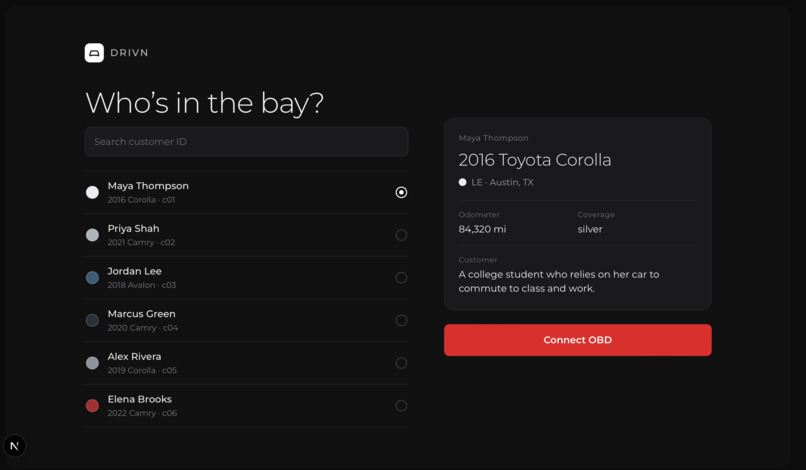Viewport: 806px width, 470px height.
Task: Click Jordan Lee's blue color dot
Action: point(93,278)
